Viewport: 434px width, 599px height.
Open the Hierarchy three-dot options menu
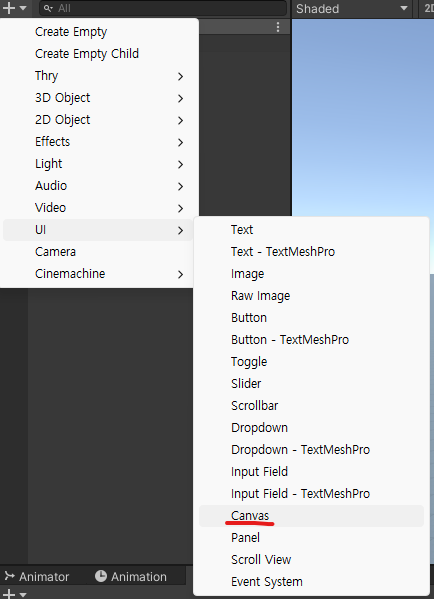278,27
